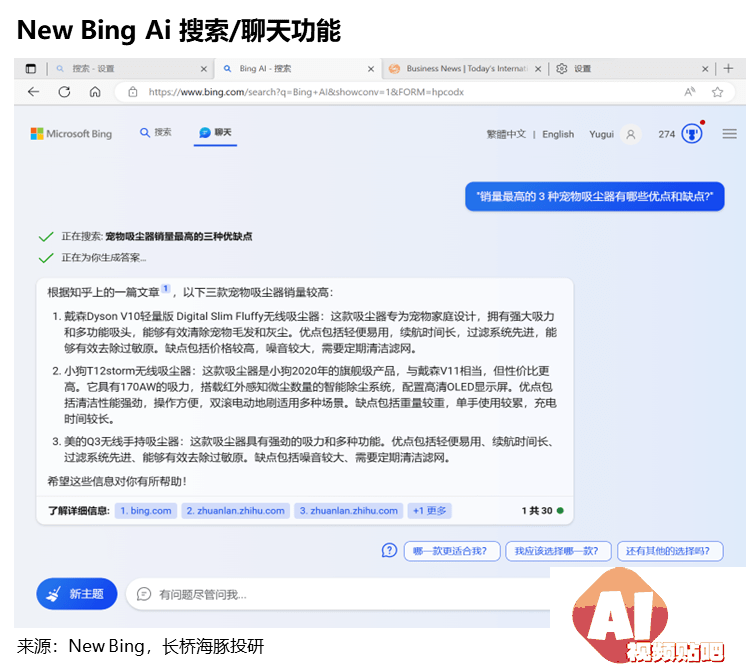Click the 274 rewards points
Image resolution: width=750 pixels, height=668 pixels.
click(666, 134)
